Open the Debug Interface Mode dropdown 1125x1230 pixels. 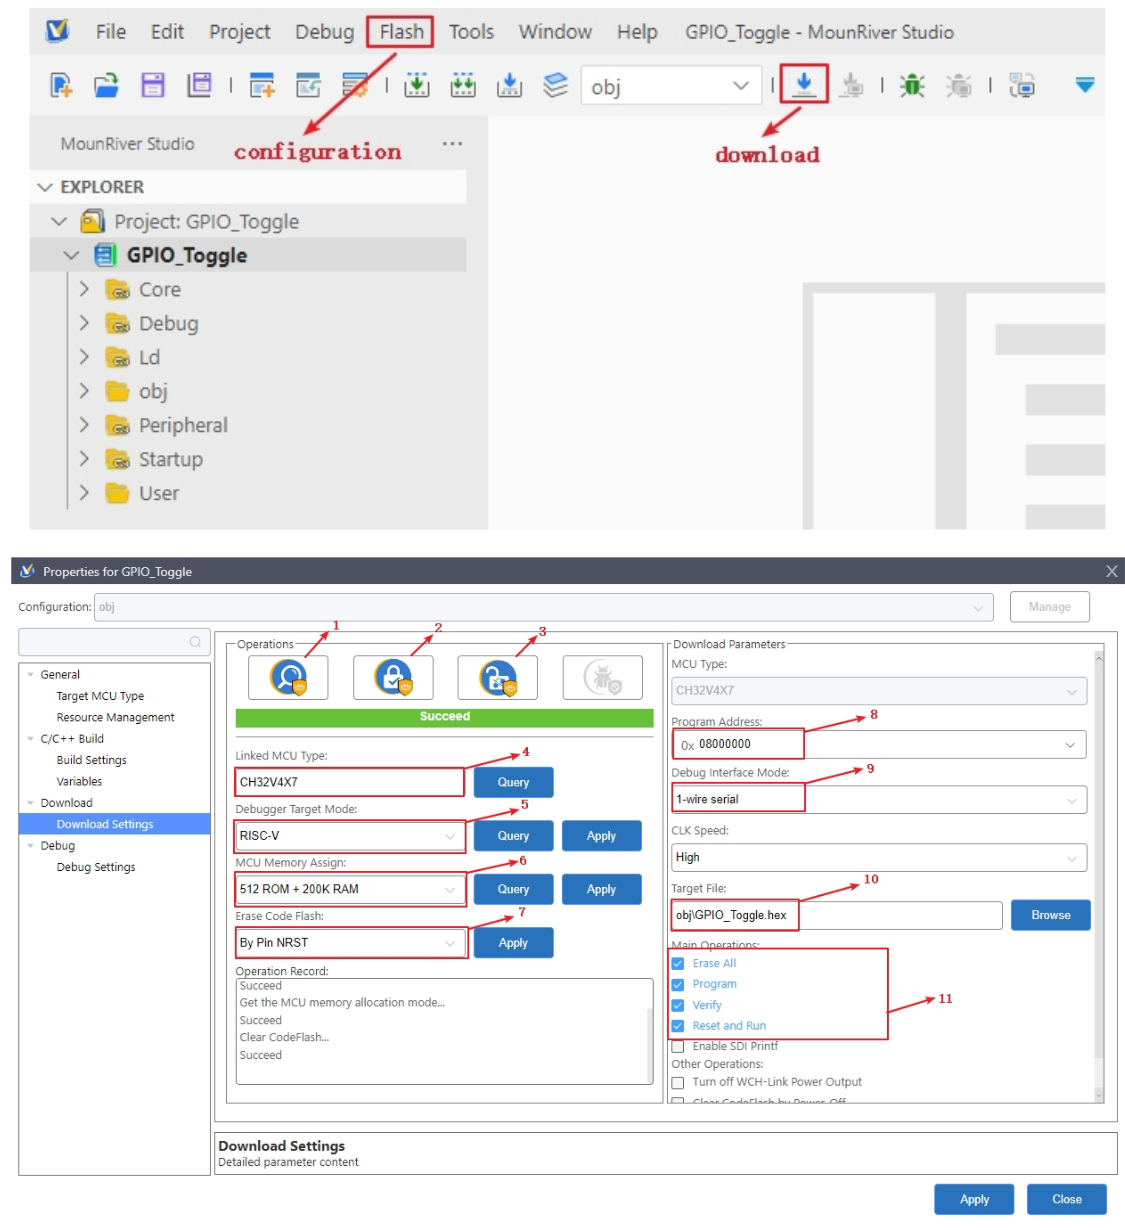click(879, 799)
